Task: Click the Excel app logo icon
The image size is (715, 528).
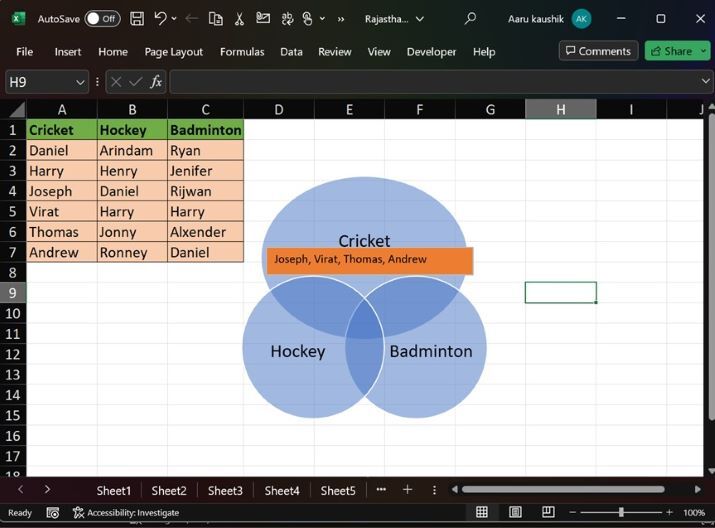Action: tap(18, 19)
